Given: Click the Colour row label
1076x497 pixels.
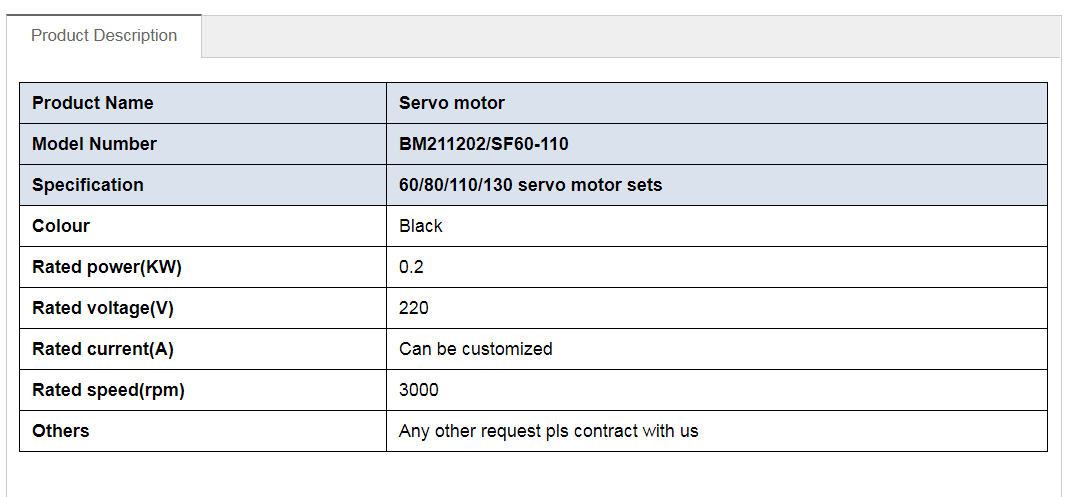Looking at the screenshot, I should tap(61, 226).
